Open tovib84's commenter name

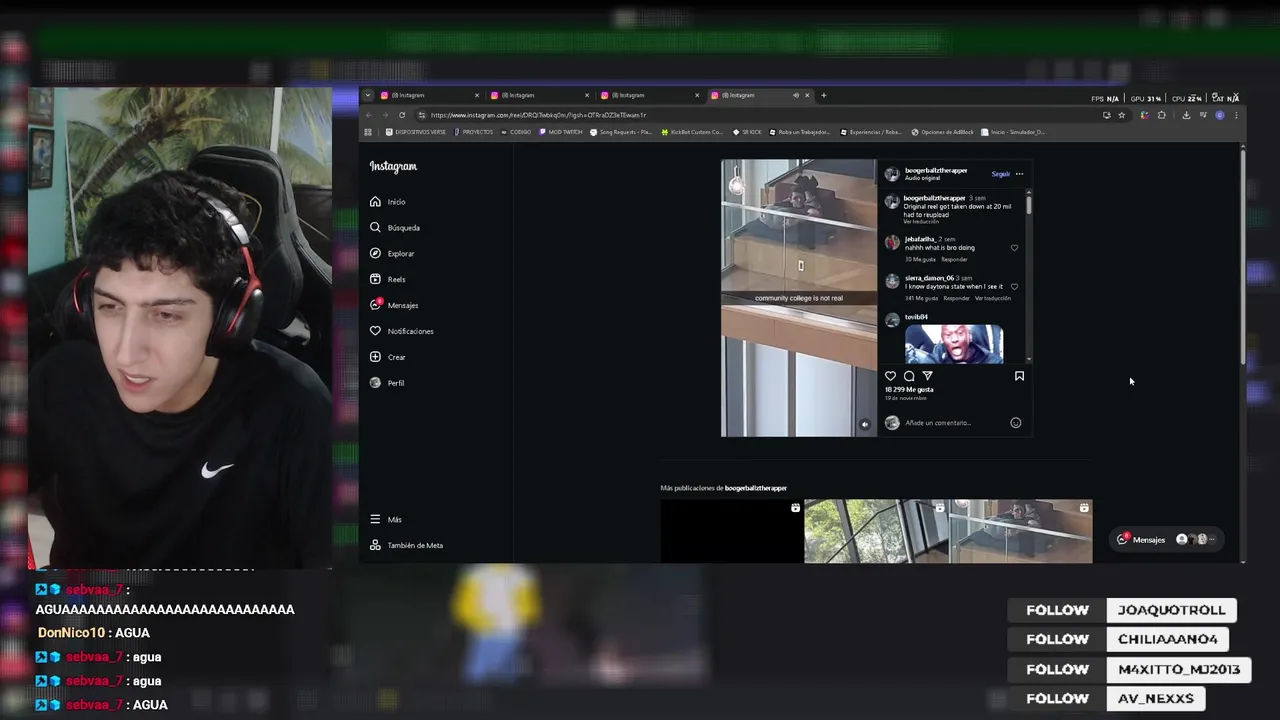click(916, 317)
